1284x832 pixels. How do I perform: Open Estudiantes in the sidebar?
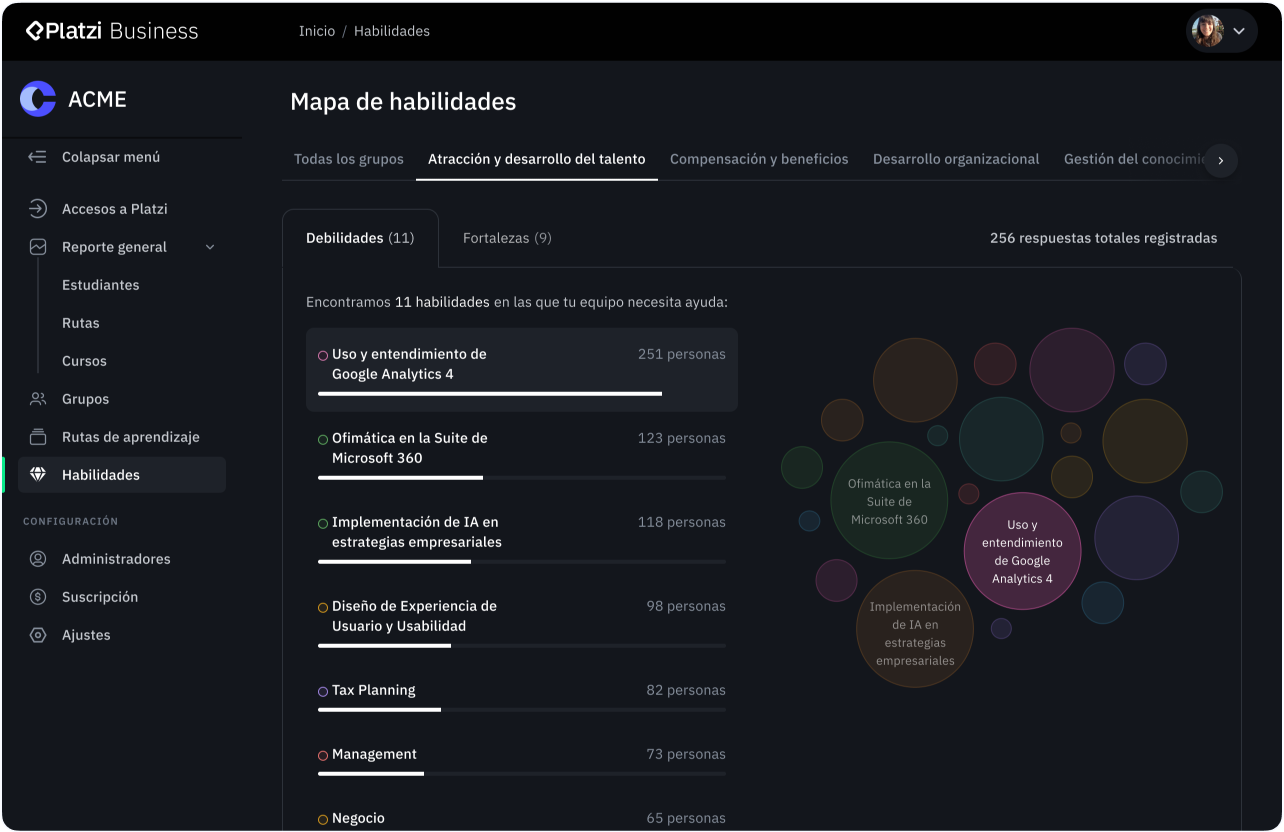[x=101, y=285]
